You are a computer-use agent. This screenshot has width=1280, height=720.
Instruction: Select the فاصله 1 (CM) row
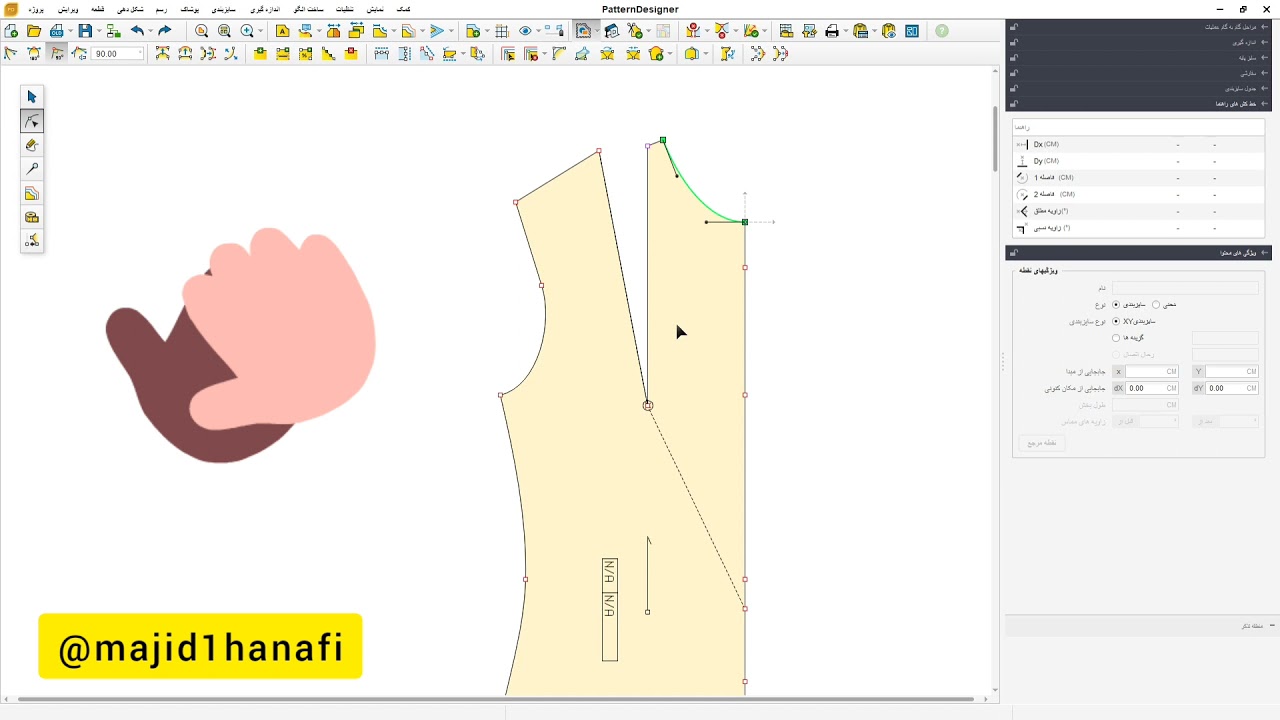click(x=1138, y=178)
